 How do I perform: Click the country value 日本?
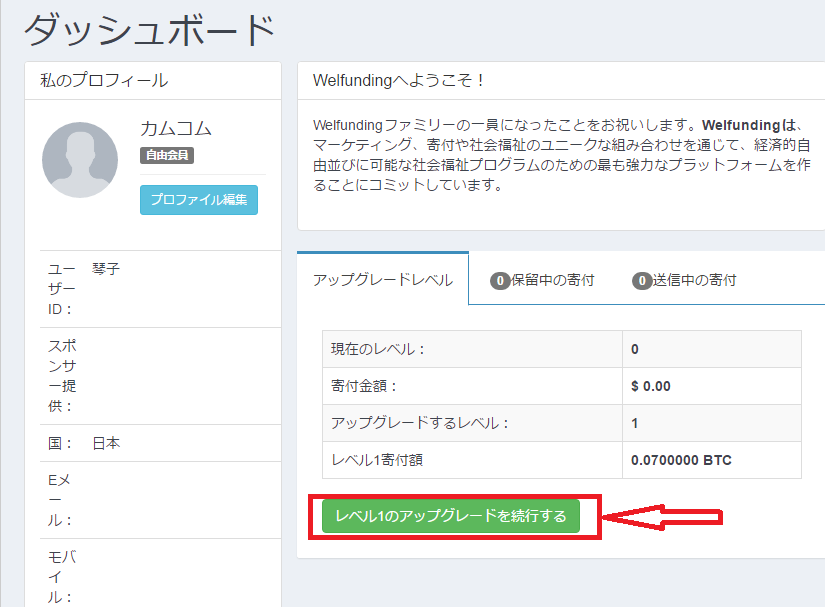106,443
